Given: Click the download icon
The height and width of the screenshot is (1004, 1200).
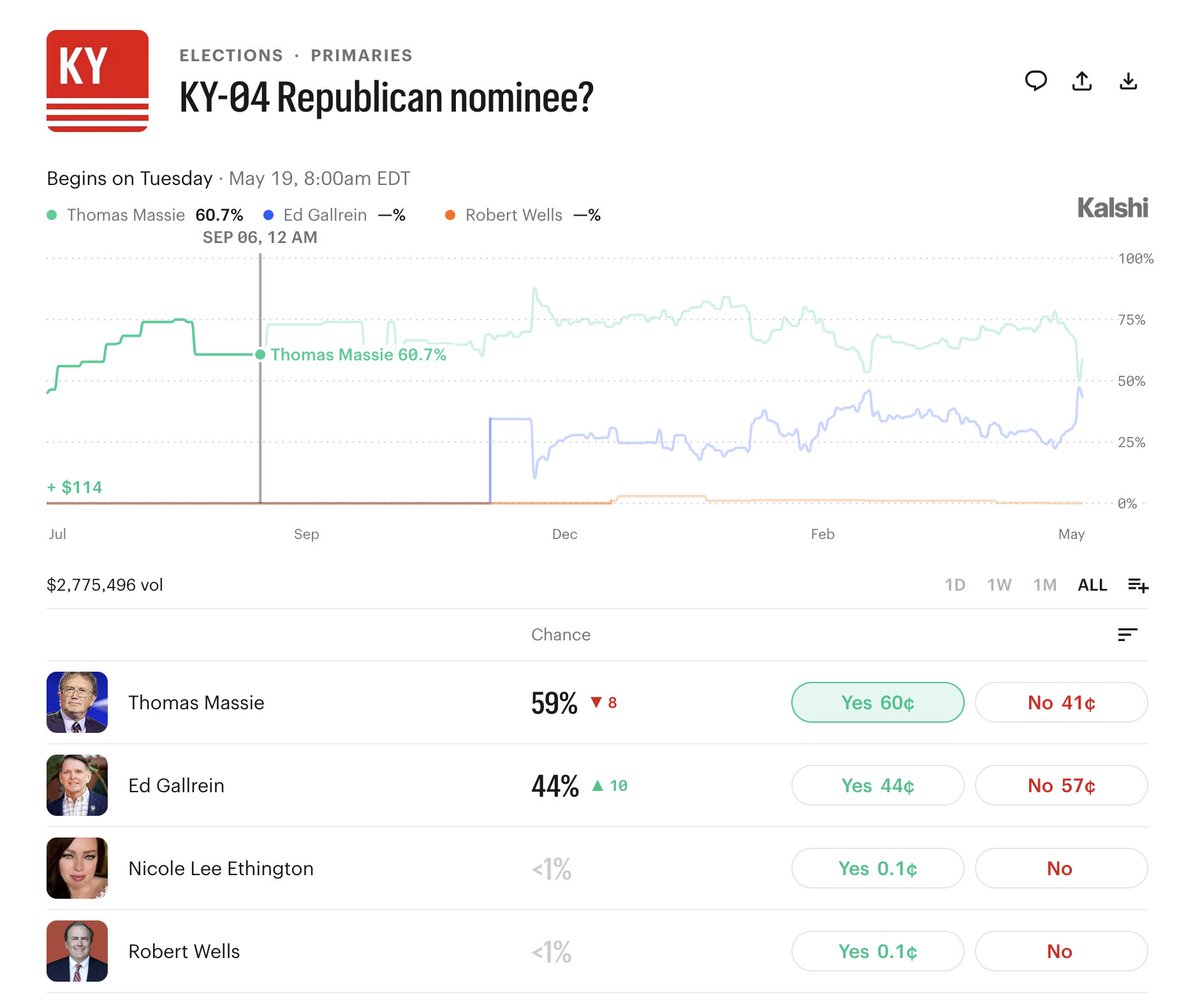Looking at the screenshot, I should [x=1128, y=81].
